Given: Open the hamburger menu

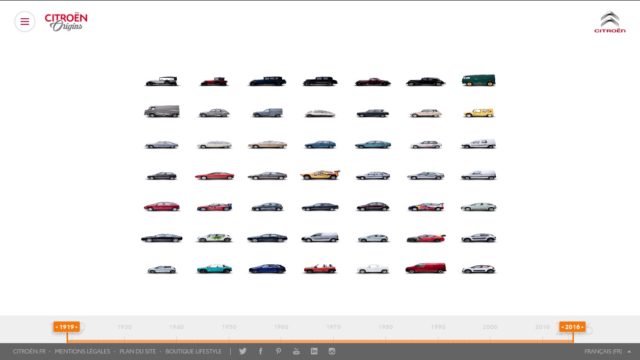Looking at the screenshot, I should pos(25,22).
